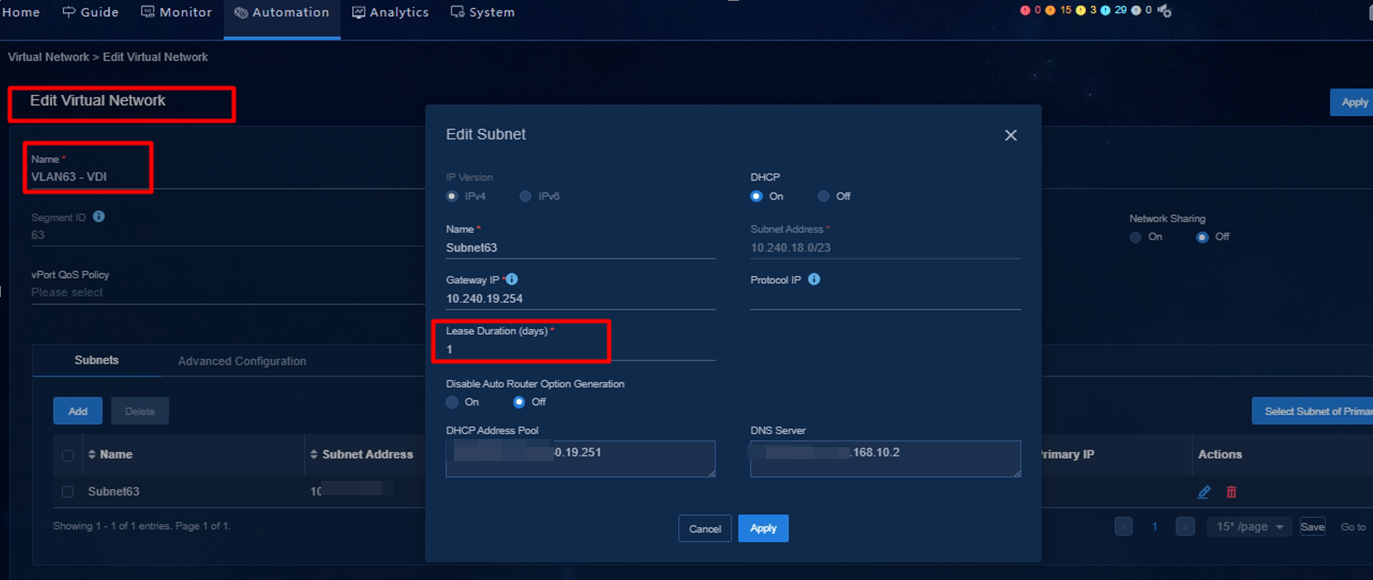Click Apply in Edit Subnet dialog

click(763, 528)
